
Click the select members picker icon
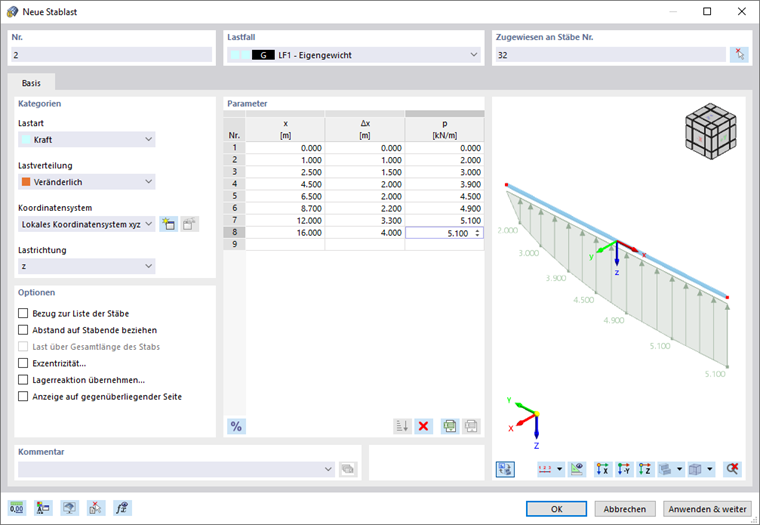coord(739,55)
